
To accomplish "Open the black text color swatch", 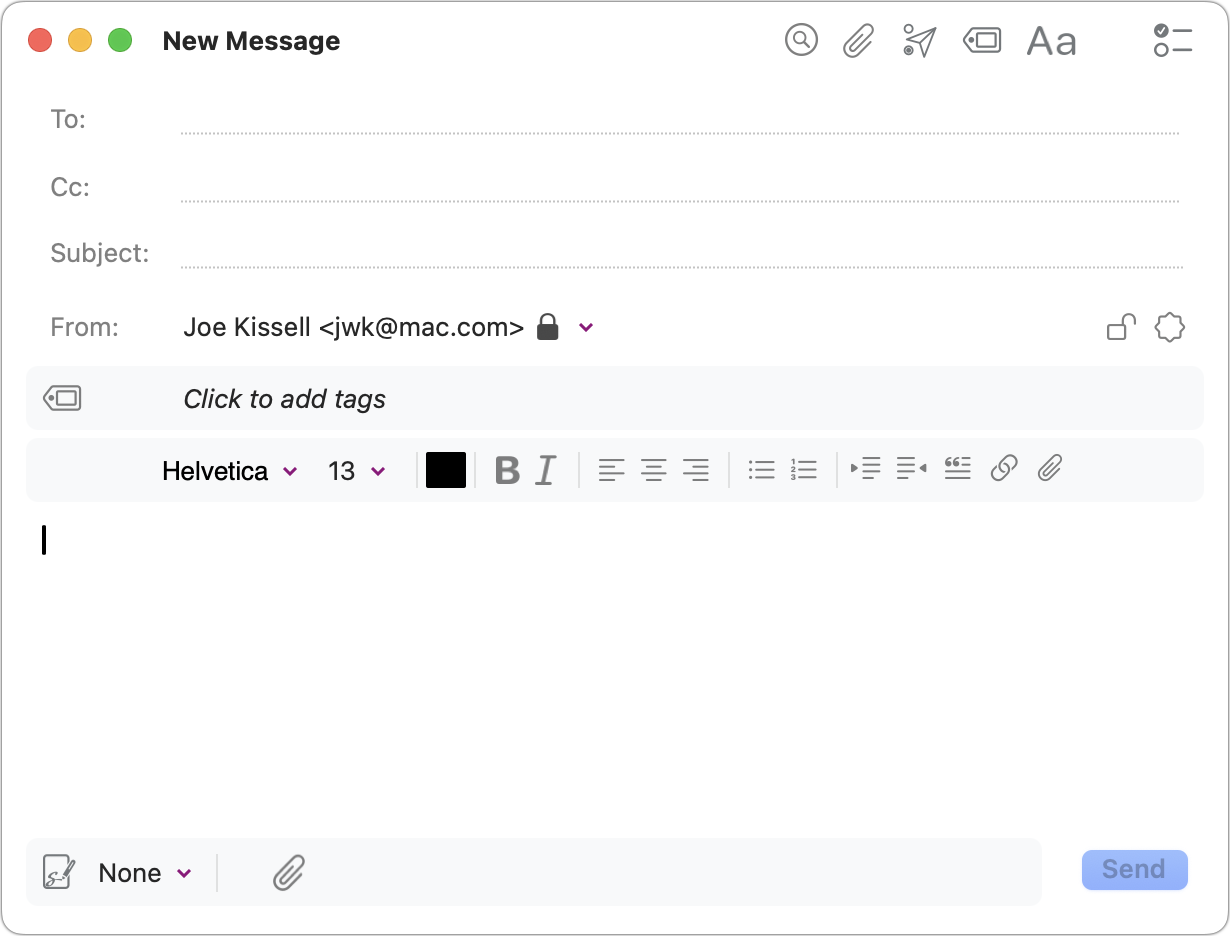I will click(446, 470).
